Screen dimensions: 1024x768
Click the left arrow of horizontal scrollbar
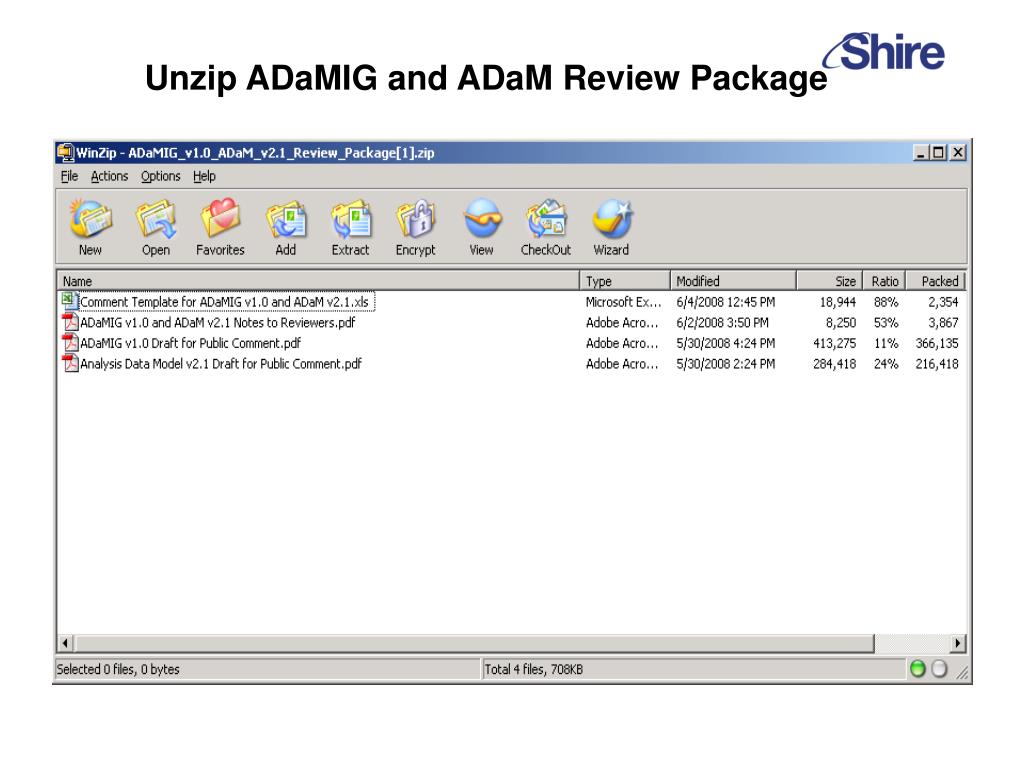(x=65, y=643)
